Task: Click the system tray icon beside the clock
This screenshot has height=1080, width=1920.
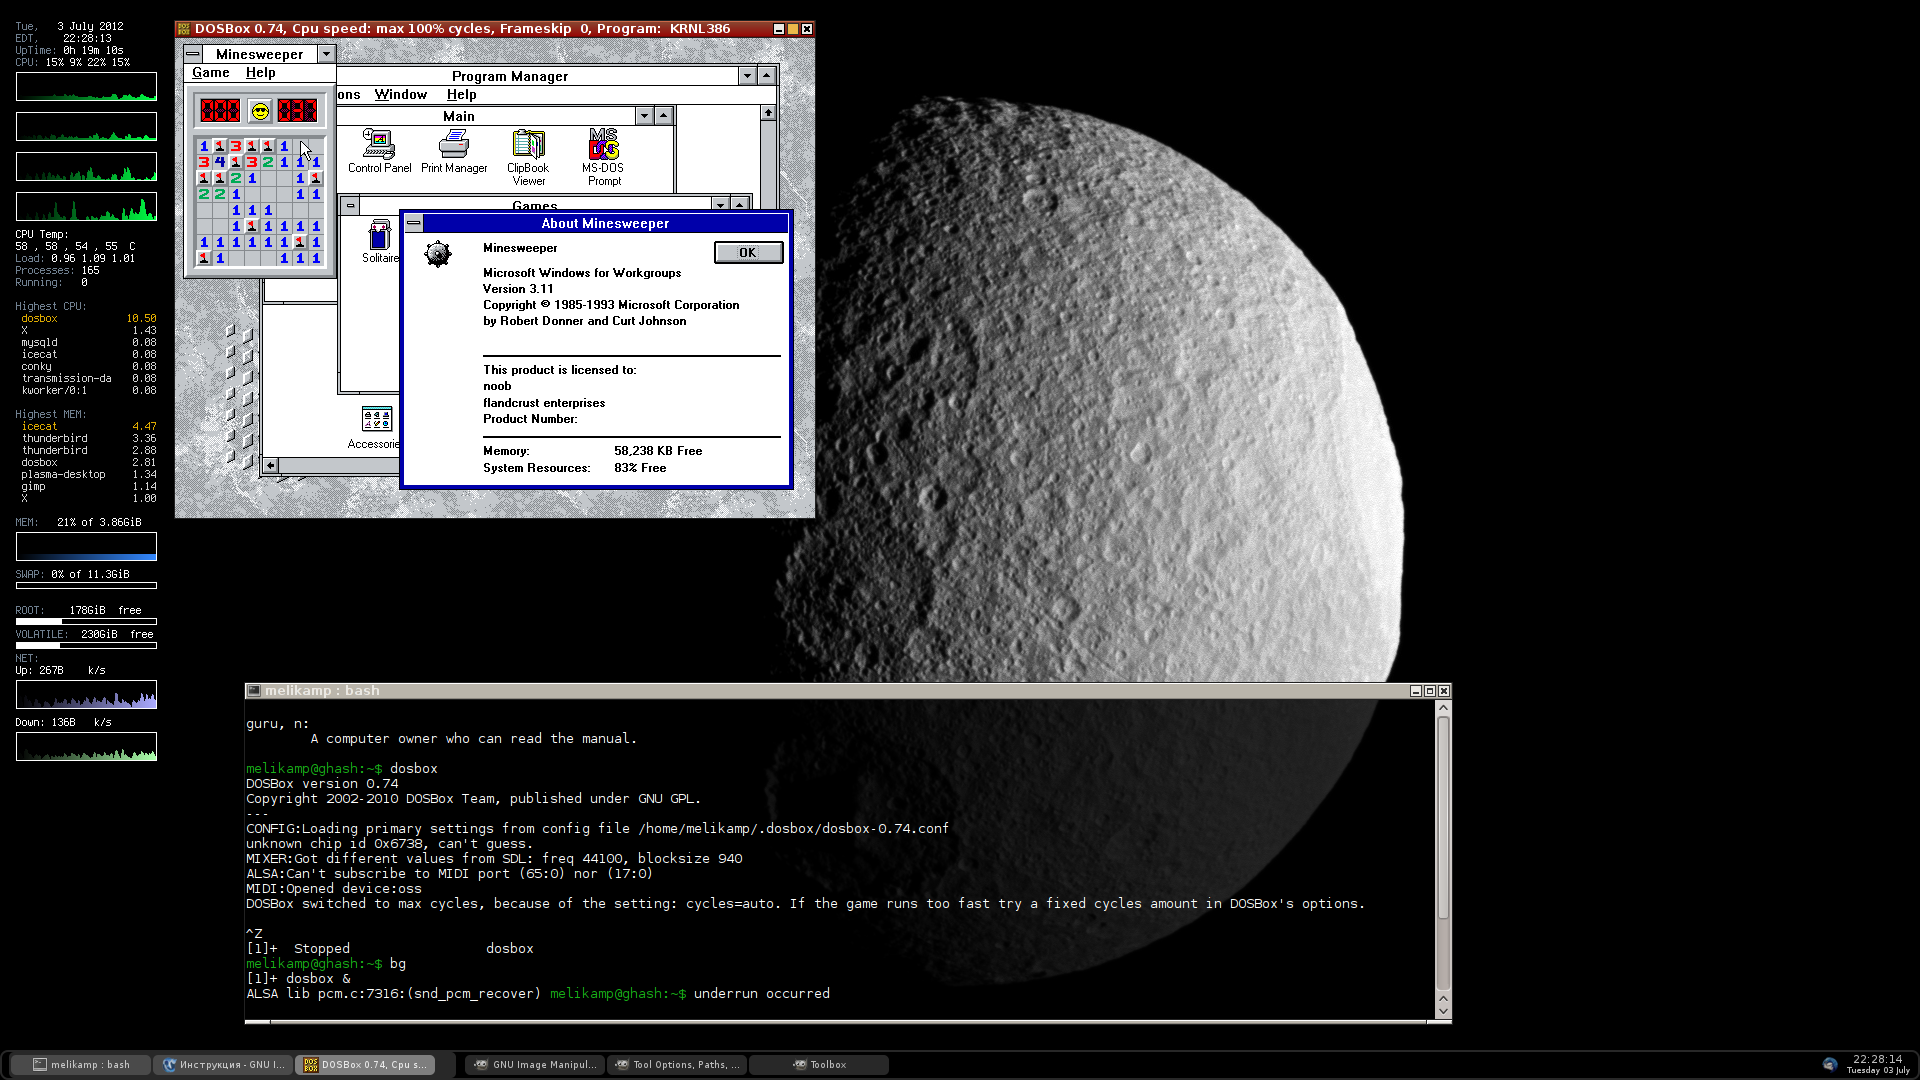Action: click(1830, 1064)
